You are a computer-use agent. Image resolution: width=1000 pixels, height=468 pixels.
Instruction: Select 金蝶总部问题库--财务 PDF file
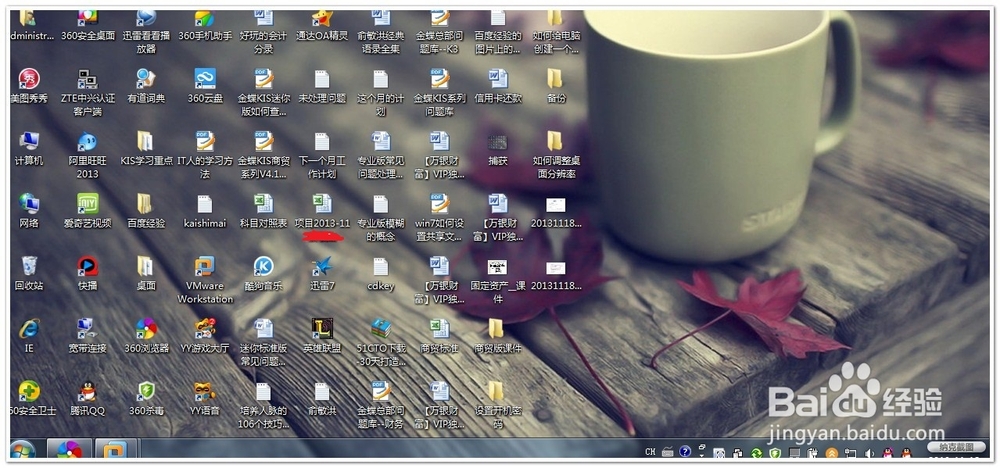(381, 405)
